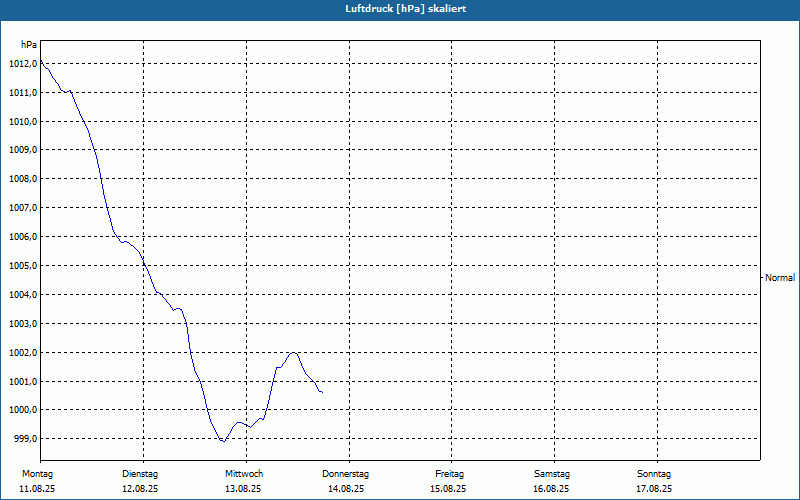Click the 'Mittwoch' day label

point(244,474)
